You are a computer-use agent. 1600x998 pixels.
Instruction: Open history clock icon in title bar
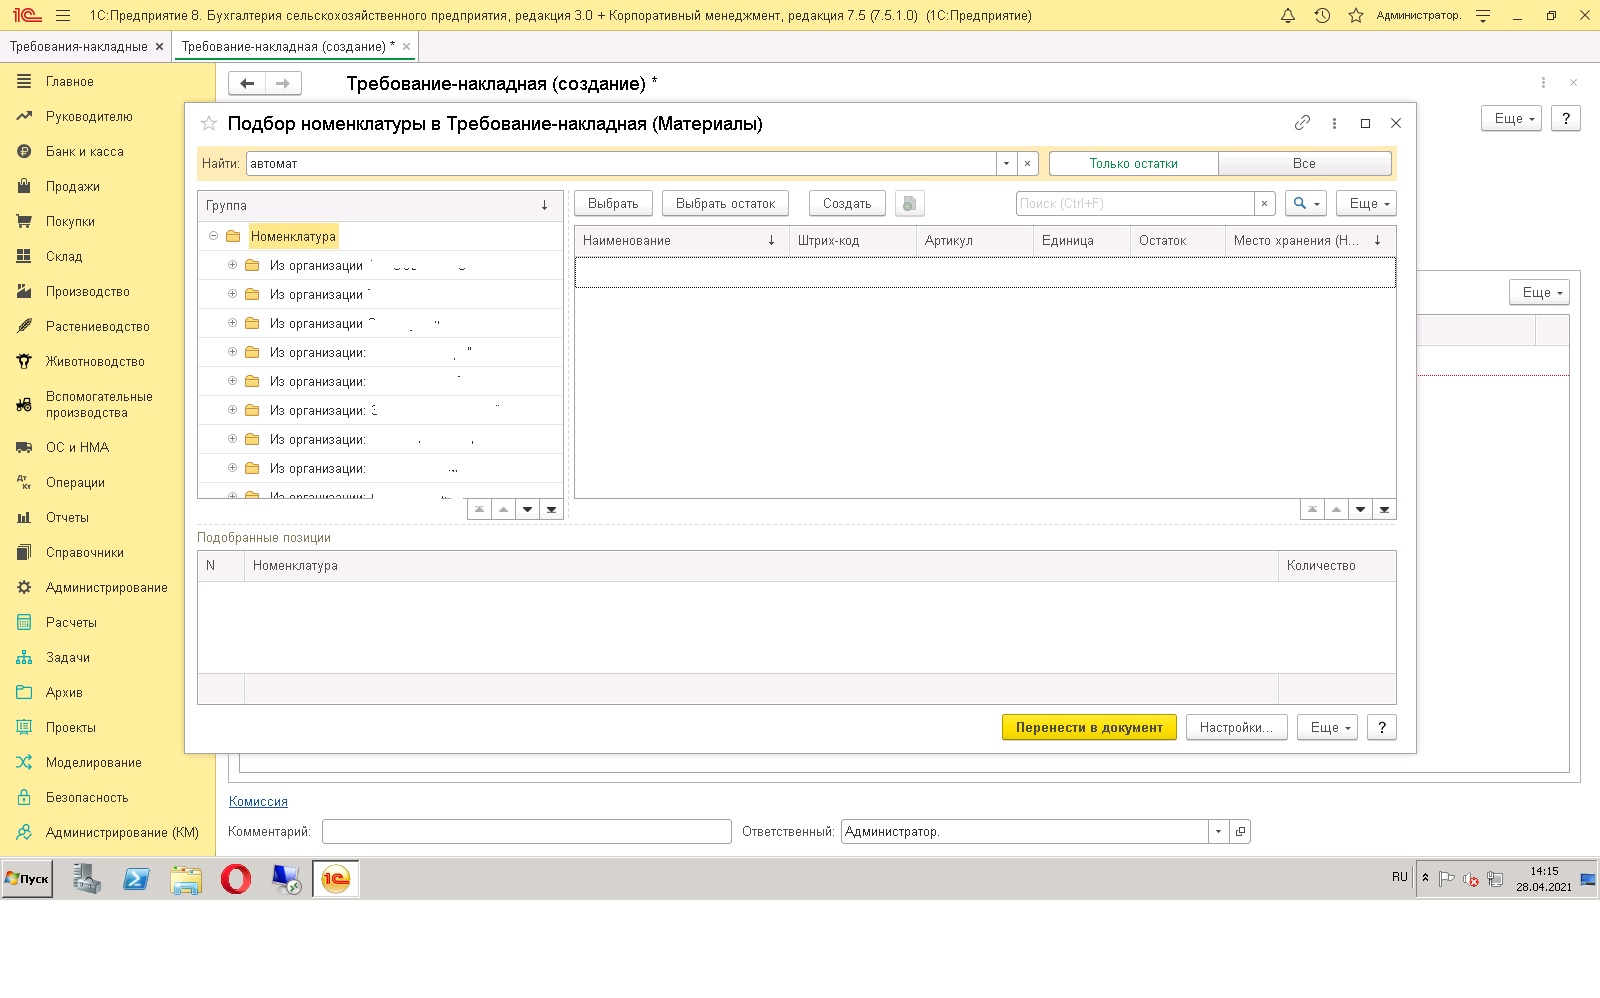pos(1322,15)
